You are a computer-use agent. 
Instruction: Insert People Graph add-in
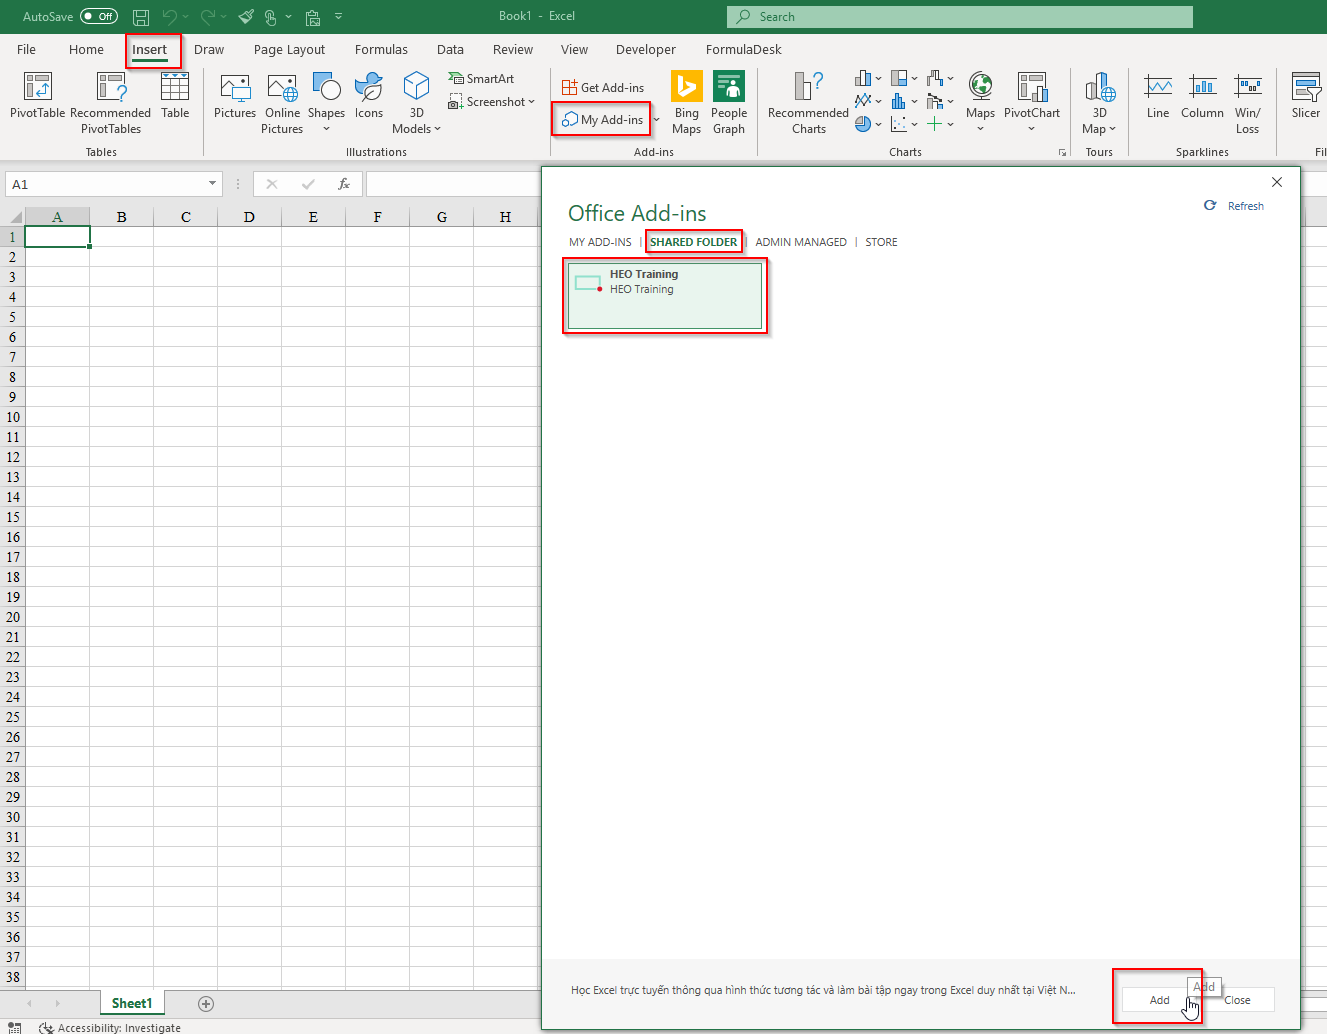[x=729, y=103]
